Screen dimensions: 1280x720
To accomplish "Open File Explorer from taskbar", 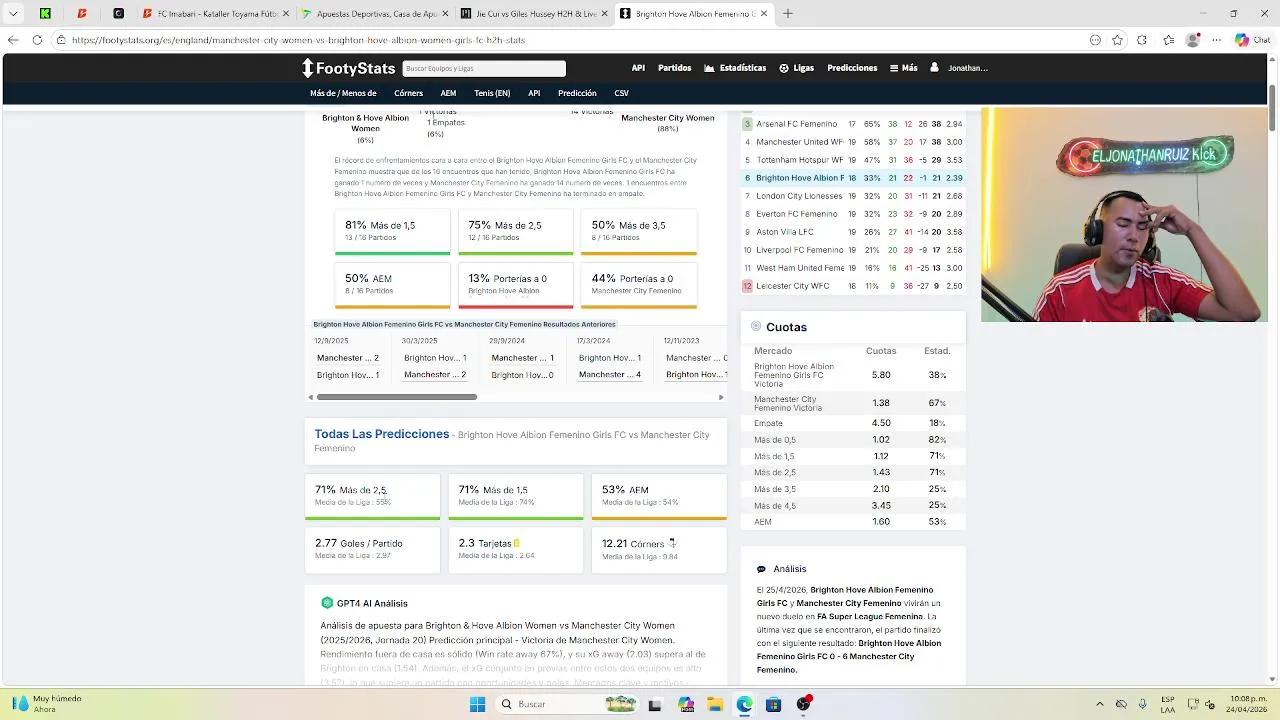I will click(x=715, y=704).
